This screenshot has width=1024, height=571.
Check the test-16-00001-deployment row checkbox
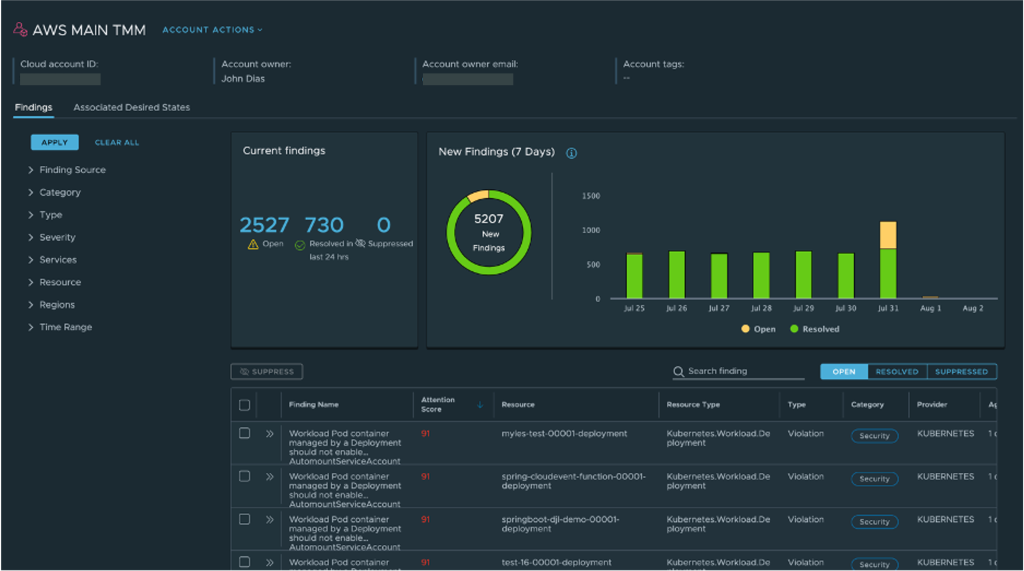pyautogui.click(x=244, y=562)
